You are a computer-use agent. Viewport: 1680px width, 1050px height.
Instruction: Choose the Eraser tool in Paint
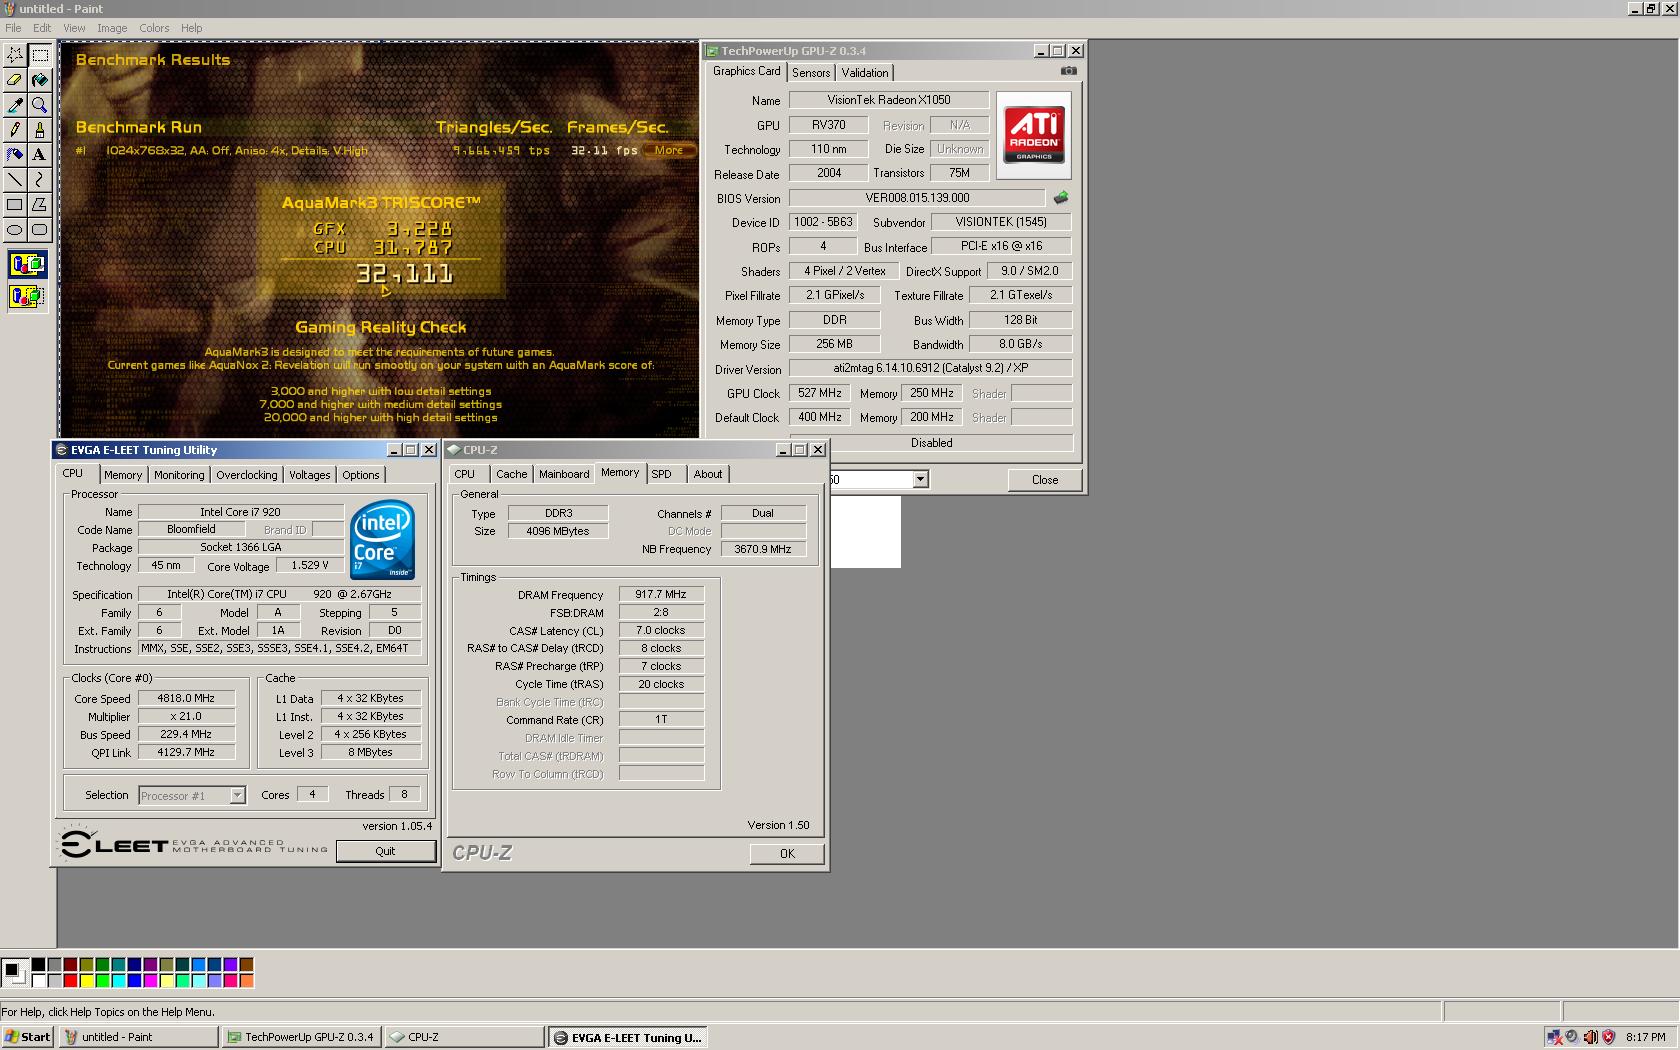15,80
